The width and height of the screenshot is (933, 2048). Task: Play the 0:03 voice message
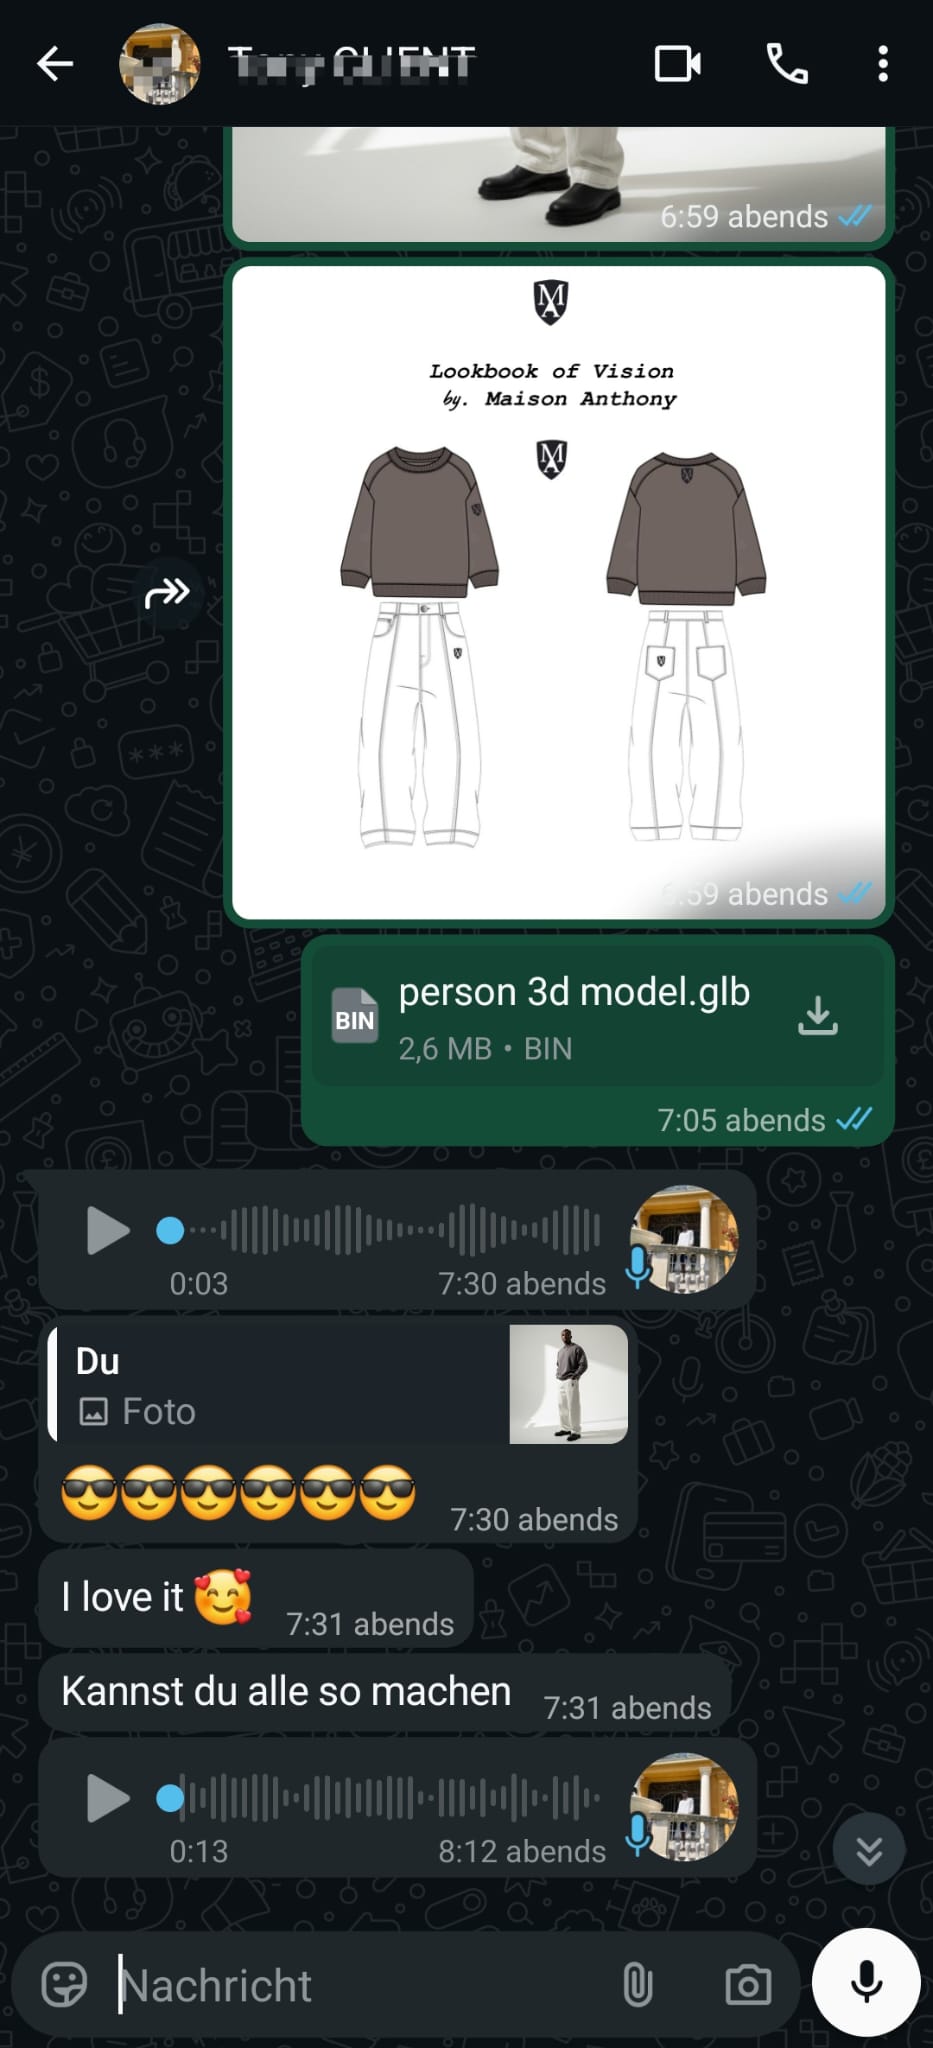pyautogui.click(x=108, y=1230)
